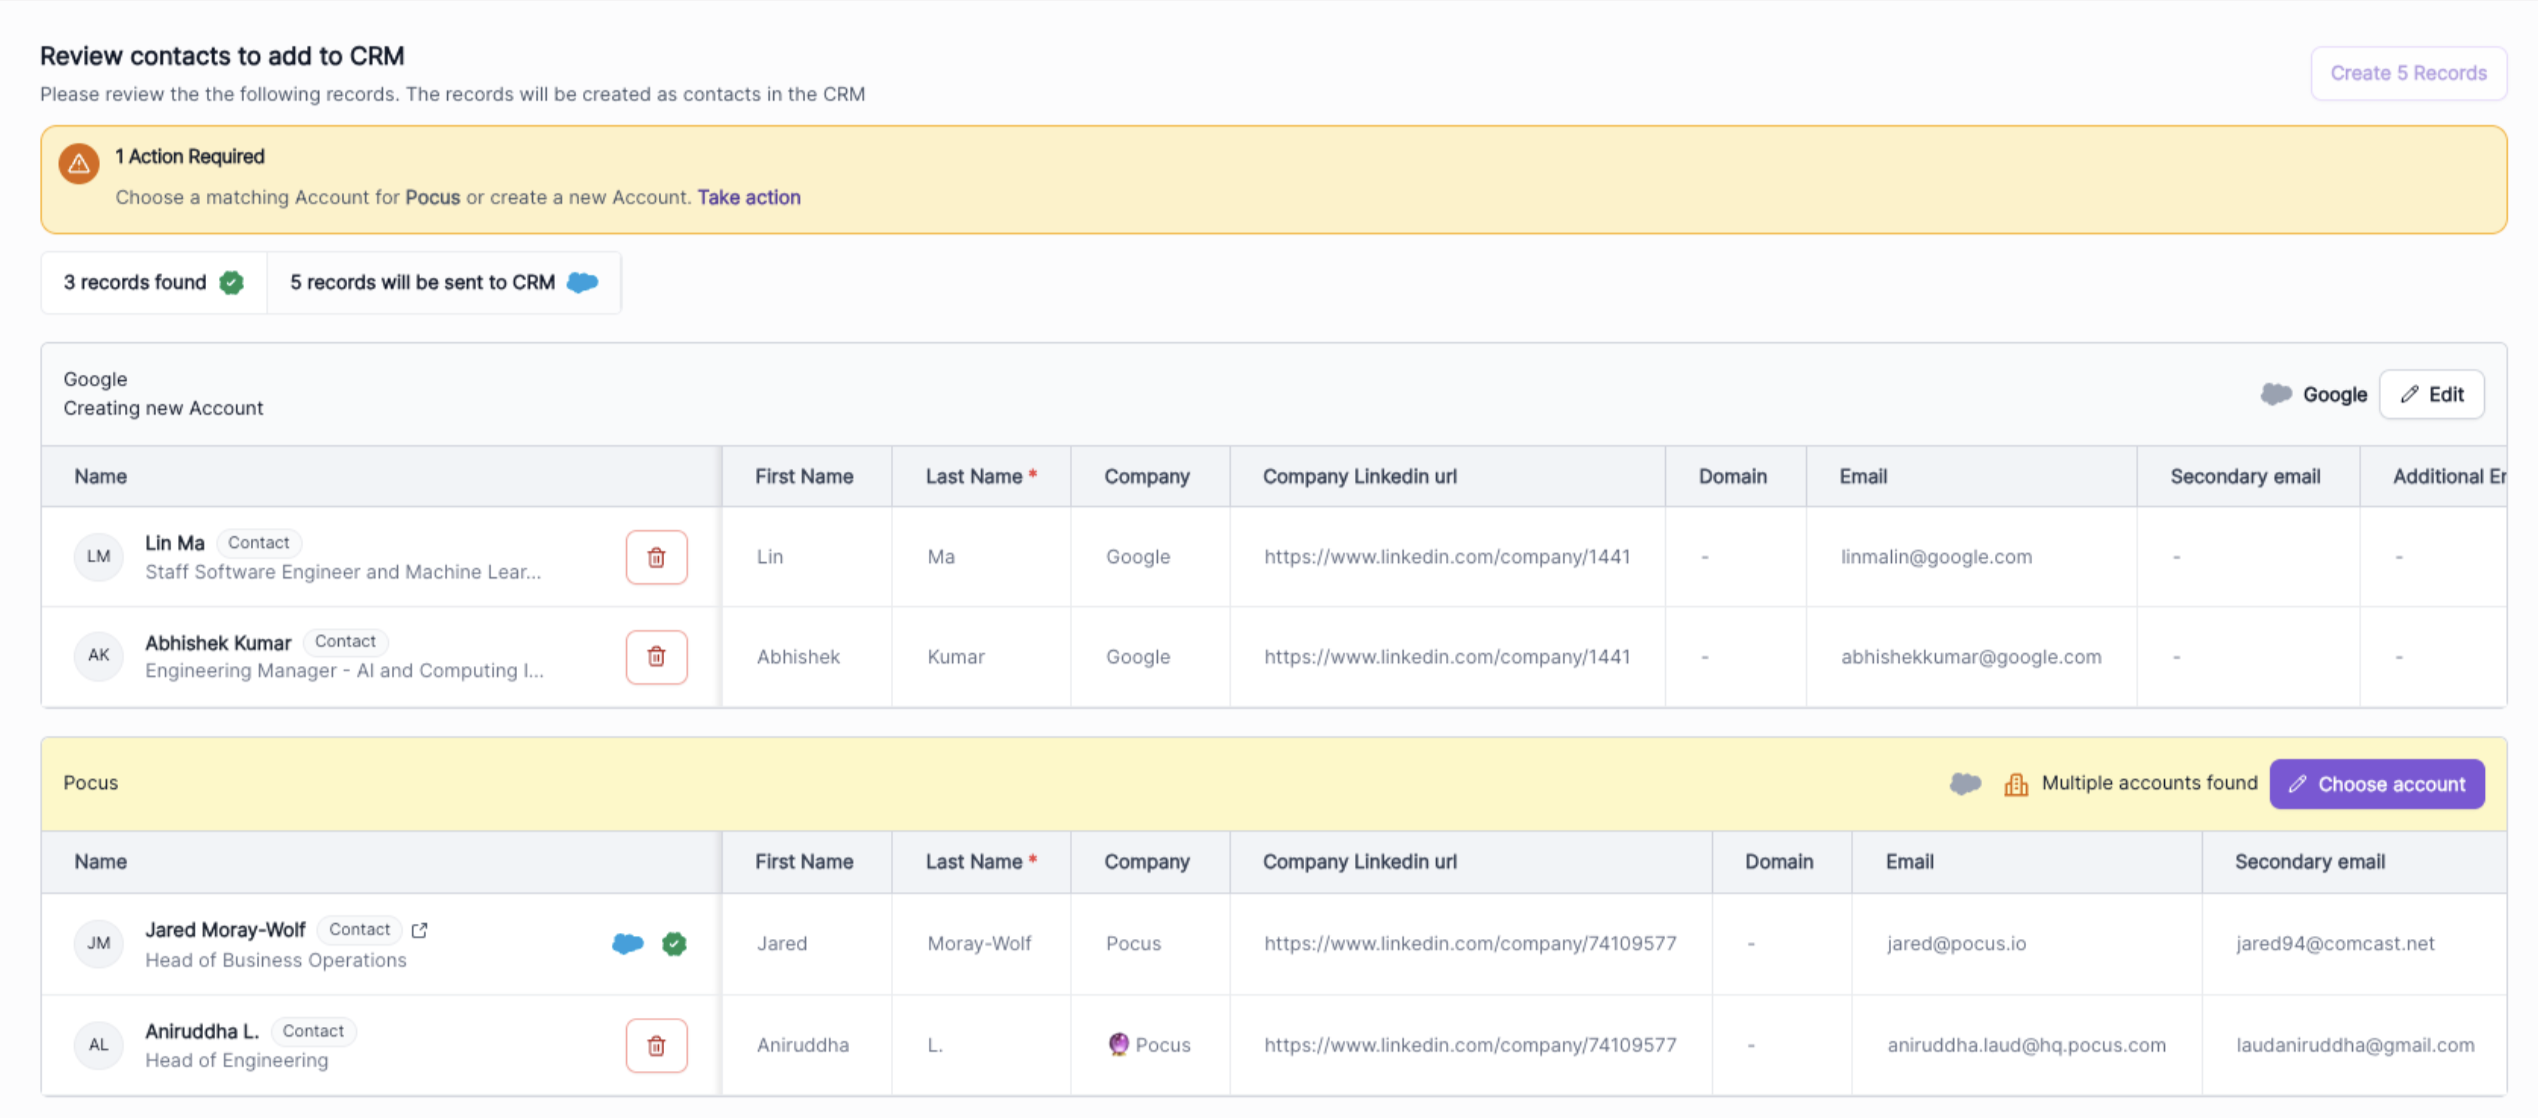Click the Choose account button

(x=2377, y=784)
